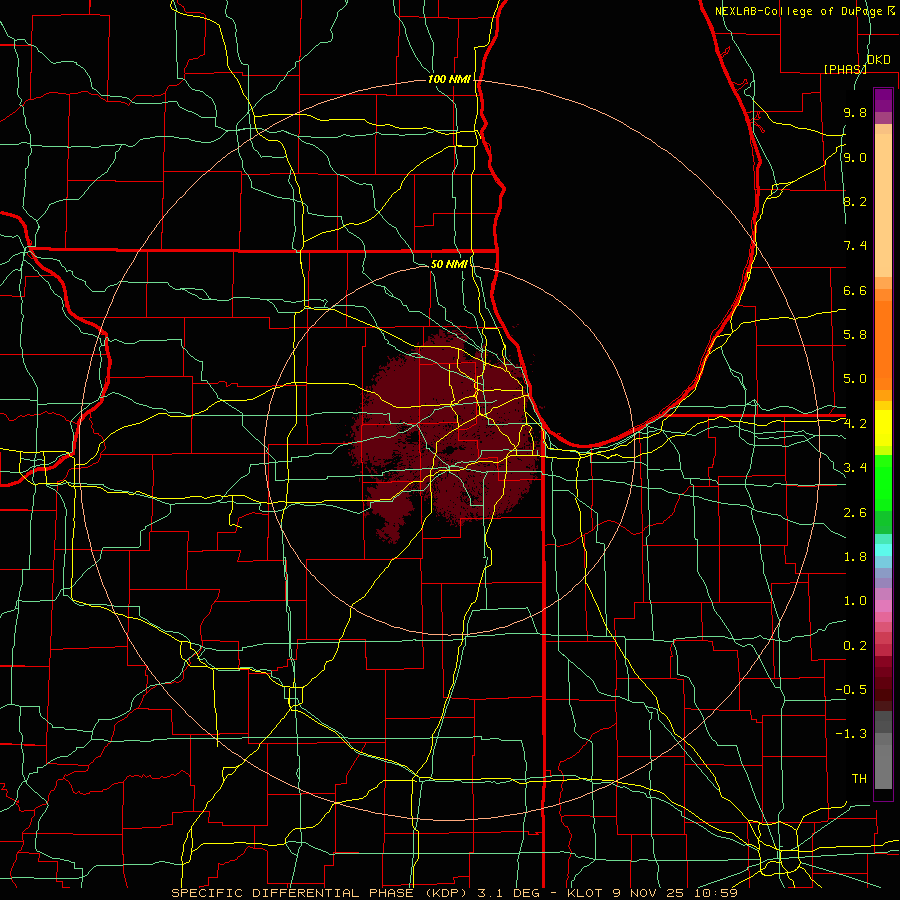The image size is (900, 900).
Task: Click the 5.0 scale label
Action: 855,379
